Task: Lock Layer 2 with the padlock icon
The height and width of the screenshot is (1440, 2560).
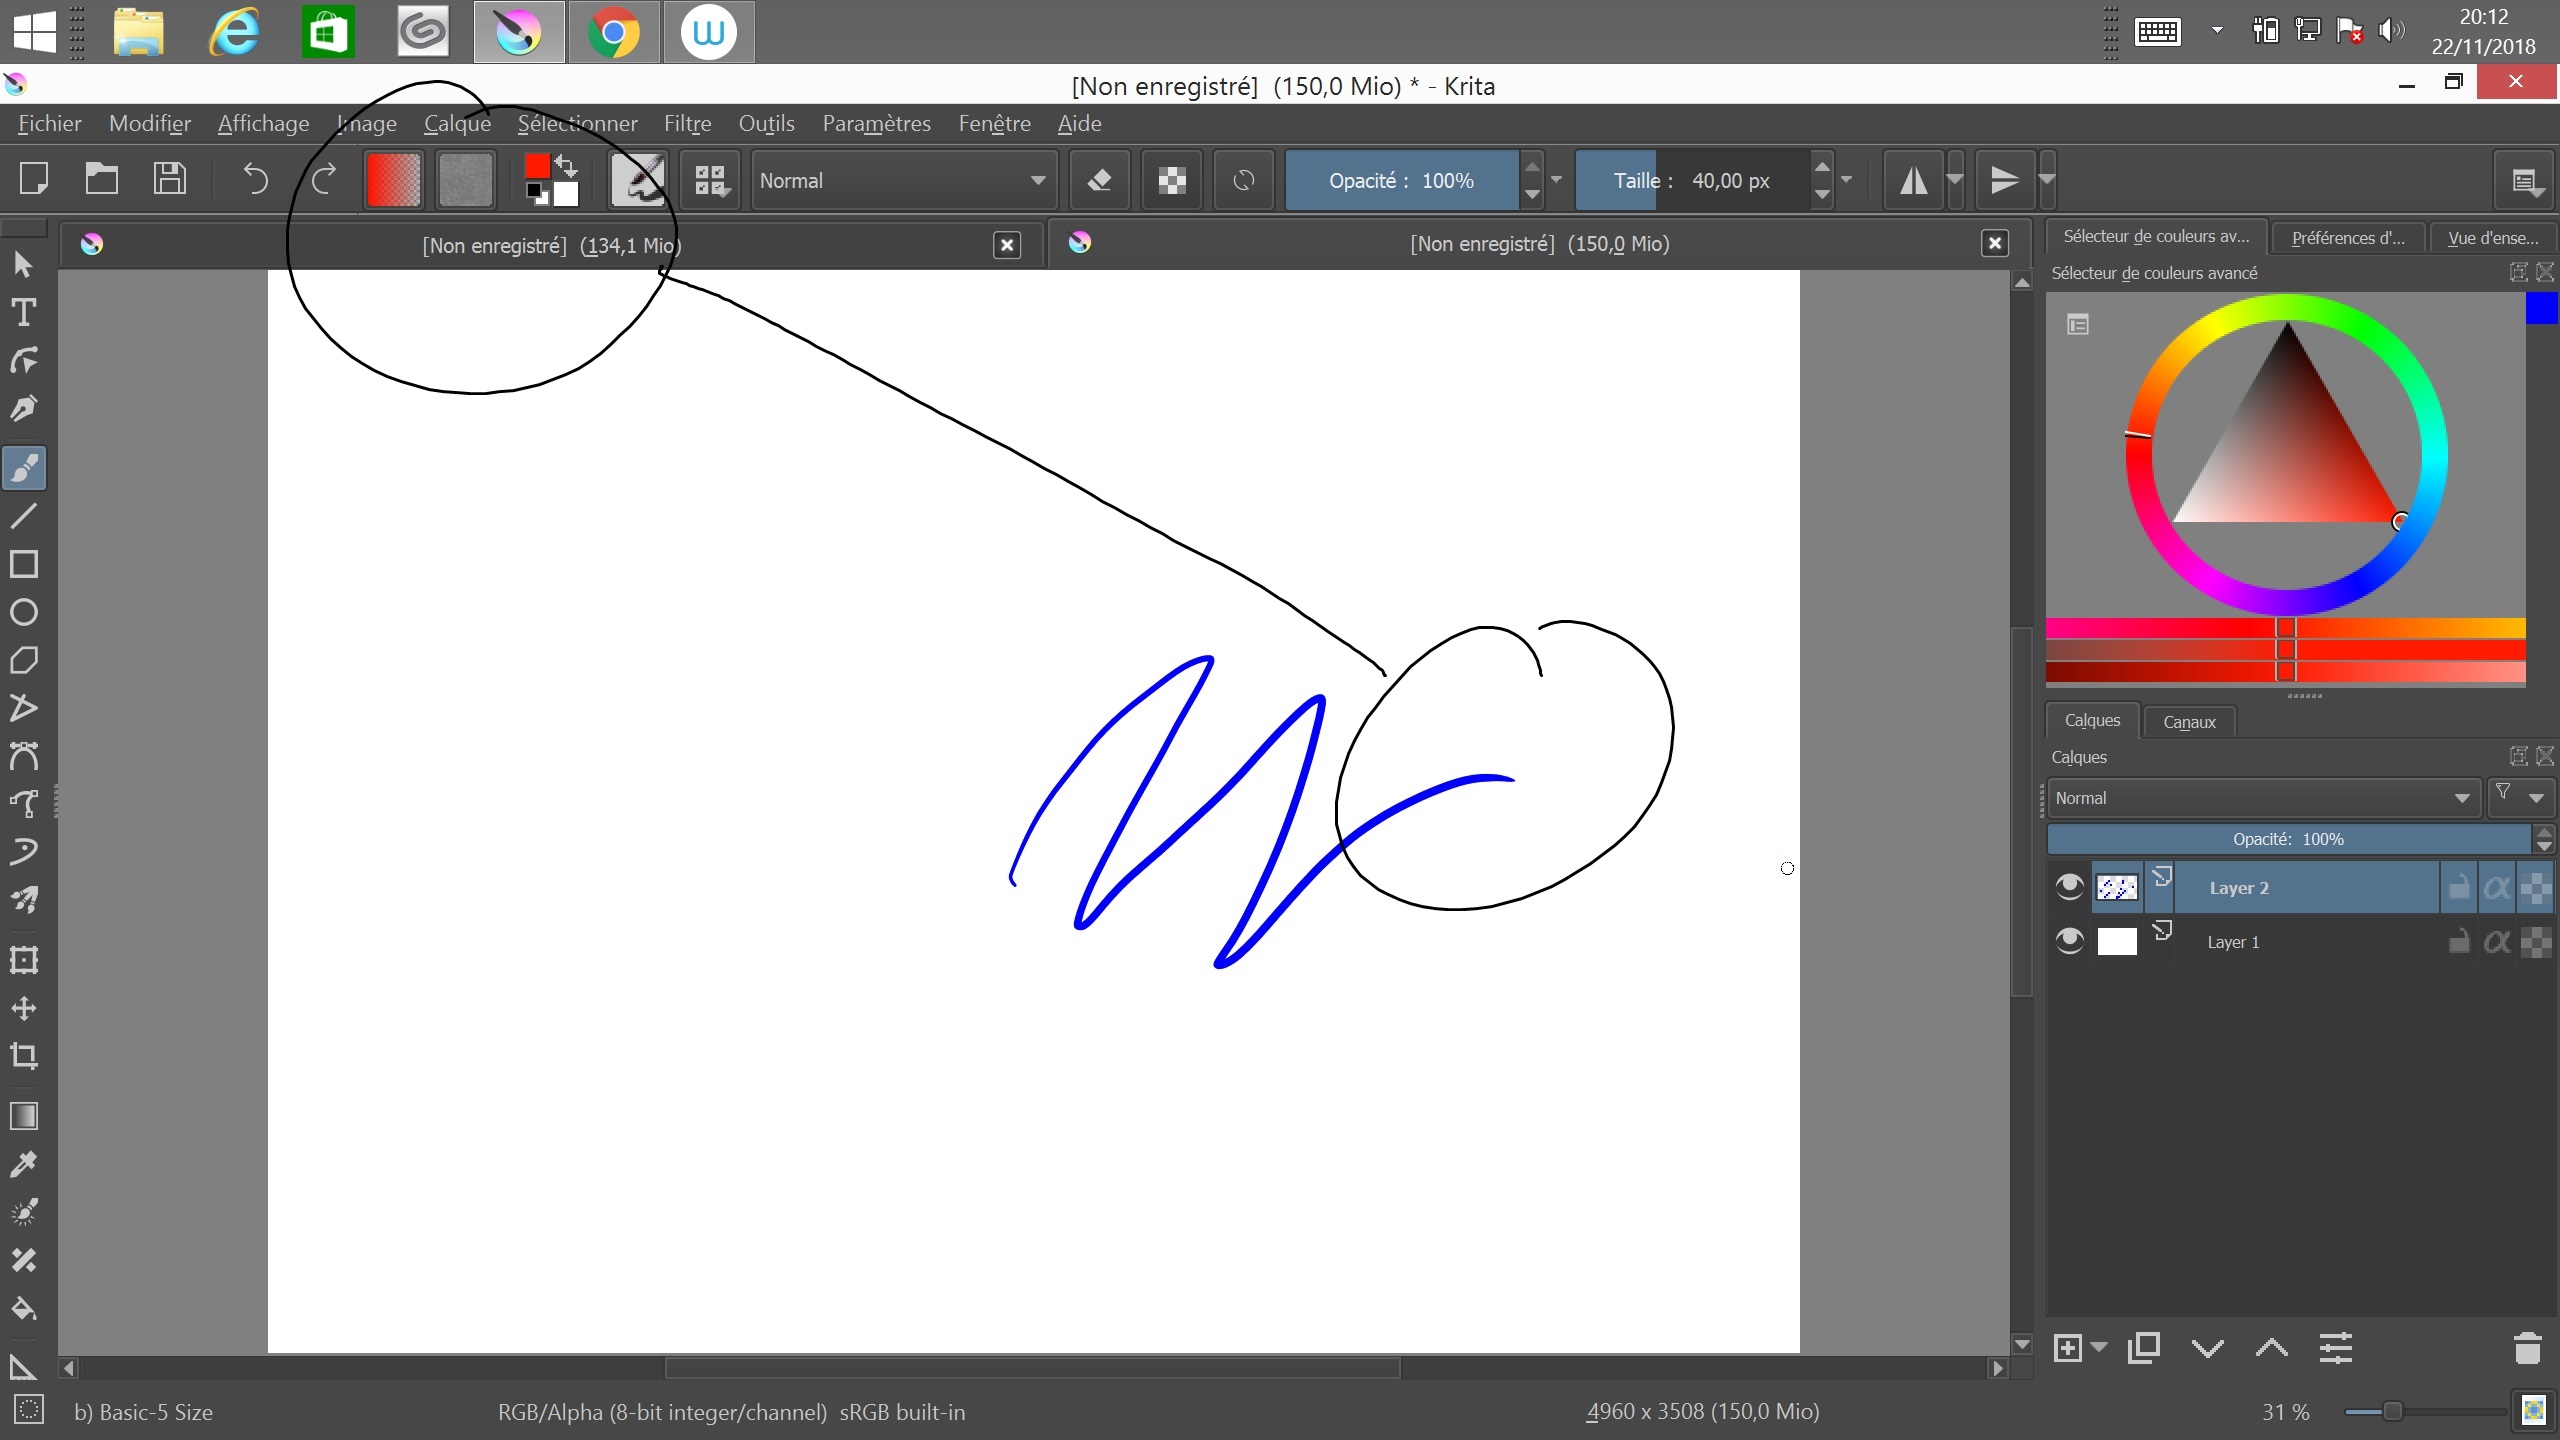Action: click(x=2457, y=886)
